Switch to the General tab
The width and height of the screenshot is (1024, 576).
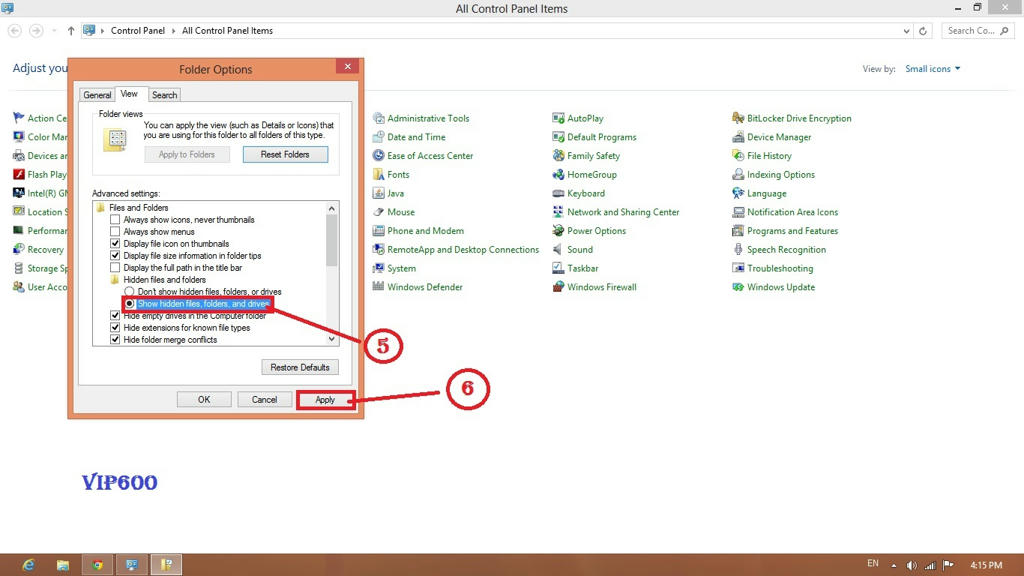click(x=97, y=95)
